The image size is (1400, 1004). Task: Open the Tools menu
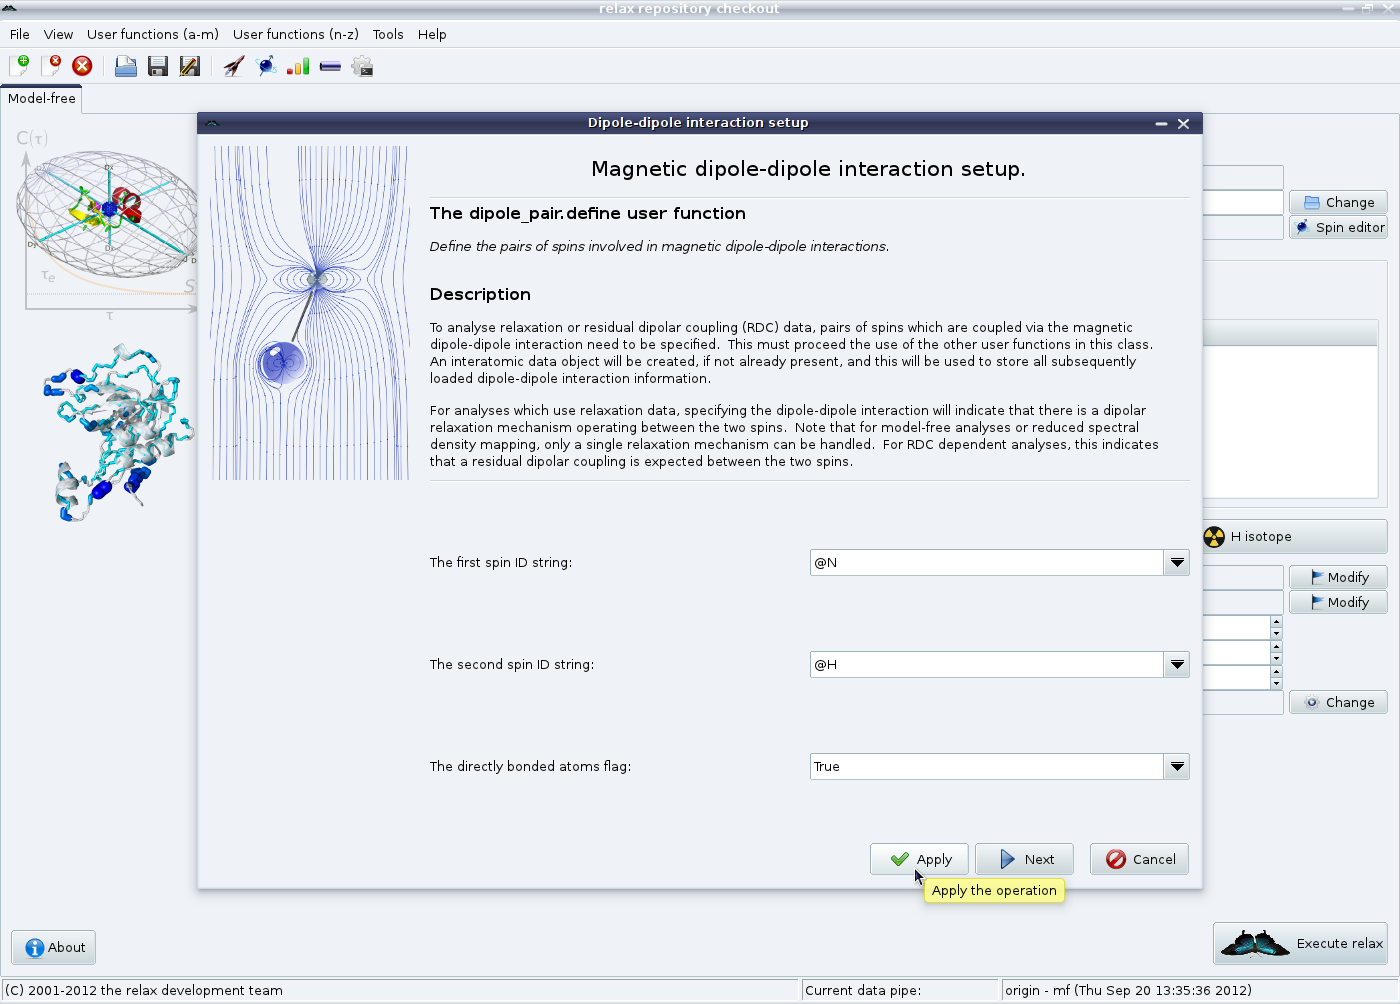tap(388, 34)
